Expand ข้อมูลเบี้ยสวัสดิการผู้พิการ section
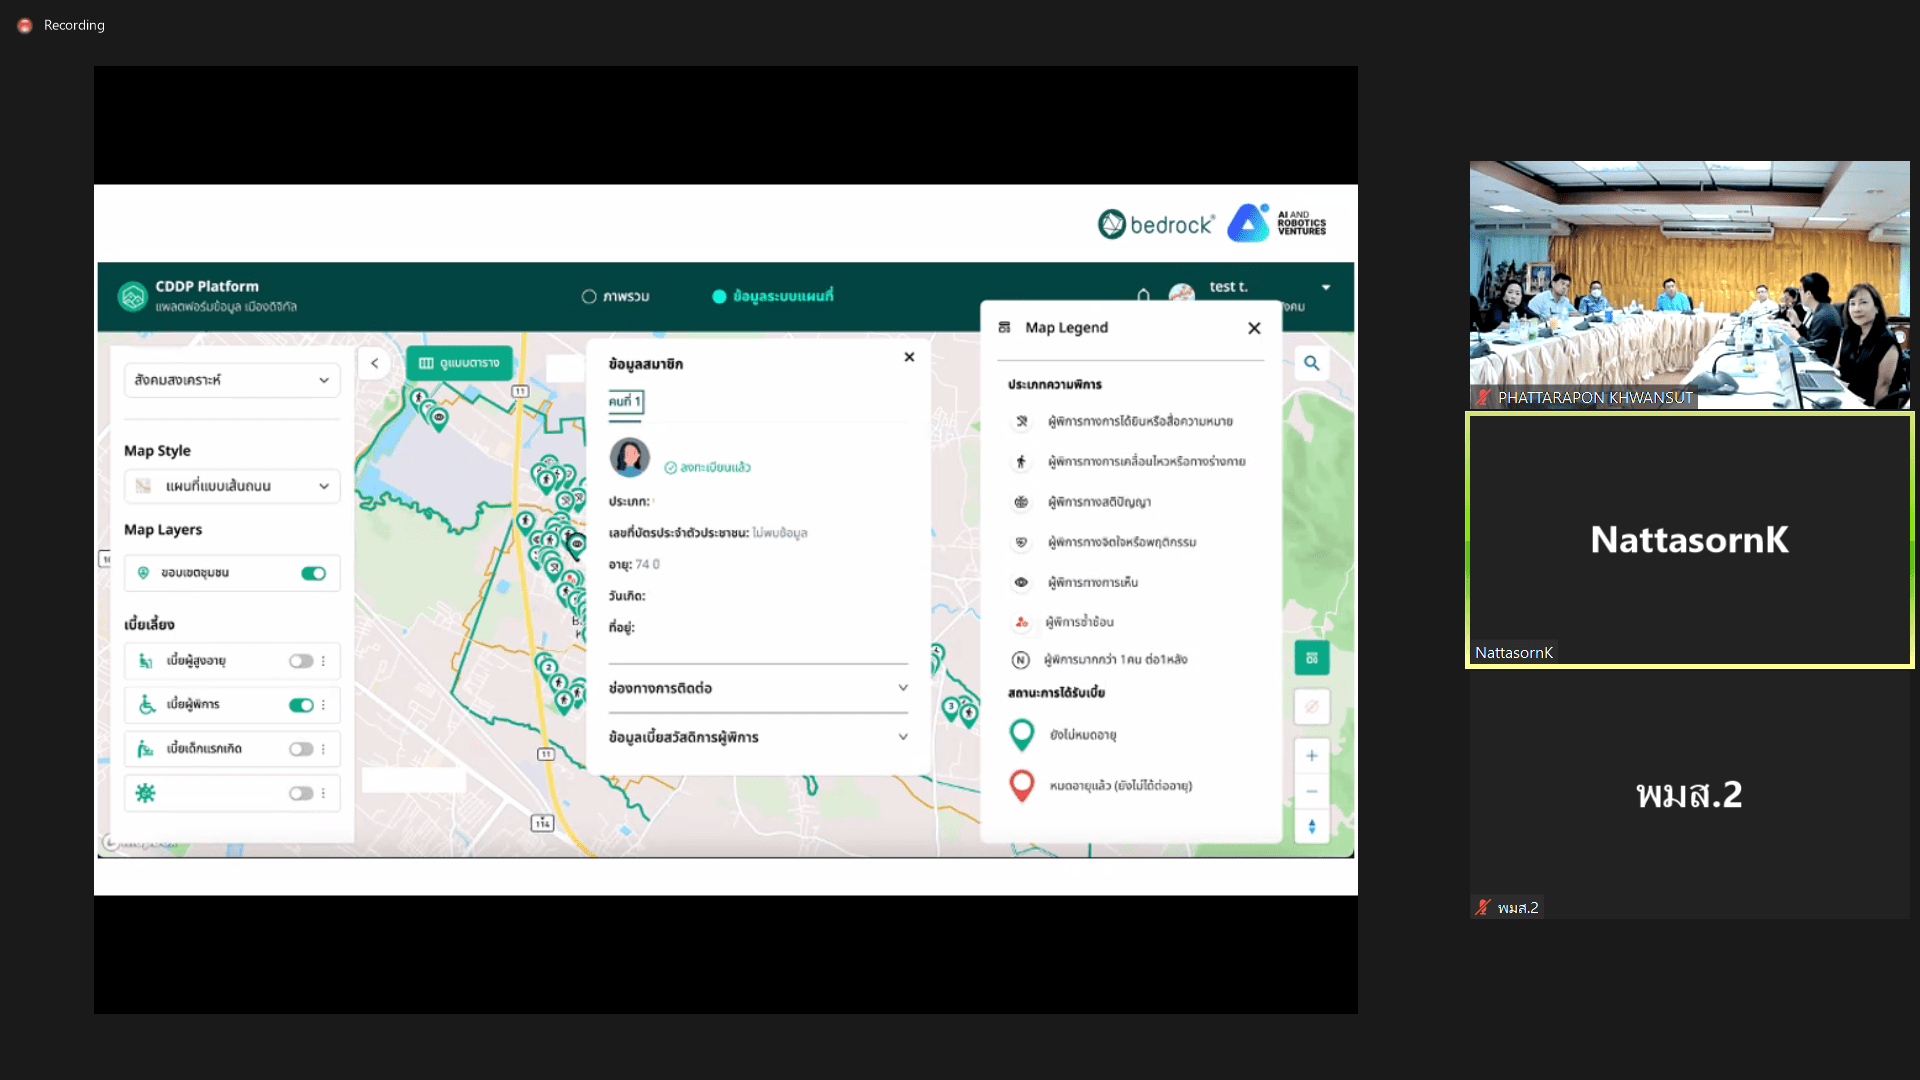Image resolution: width=1920 pixels, height=1080 pixels. (758, 737)
